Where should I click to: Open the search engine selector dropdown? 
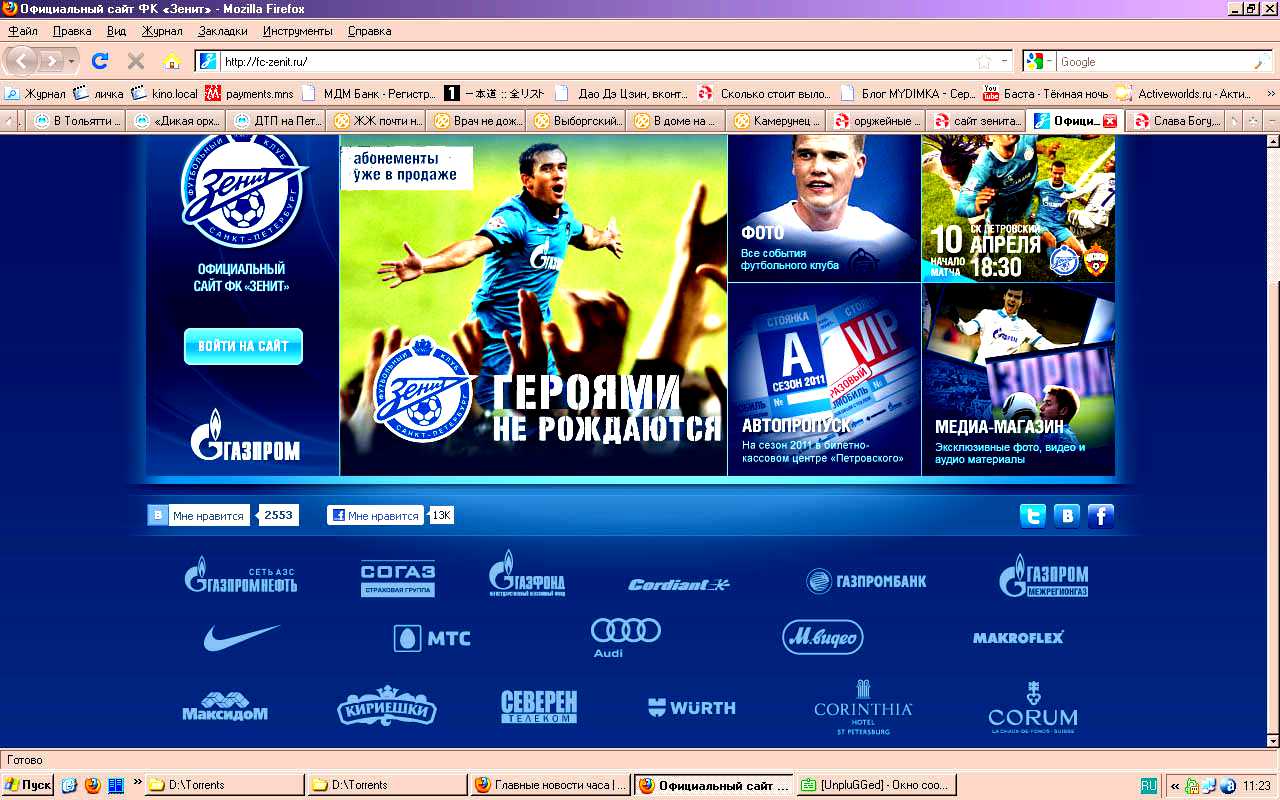1039,62
